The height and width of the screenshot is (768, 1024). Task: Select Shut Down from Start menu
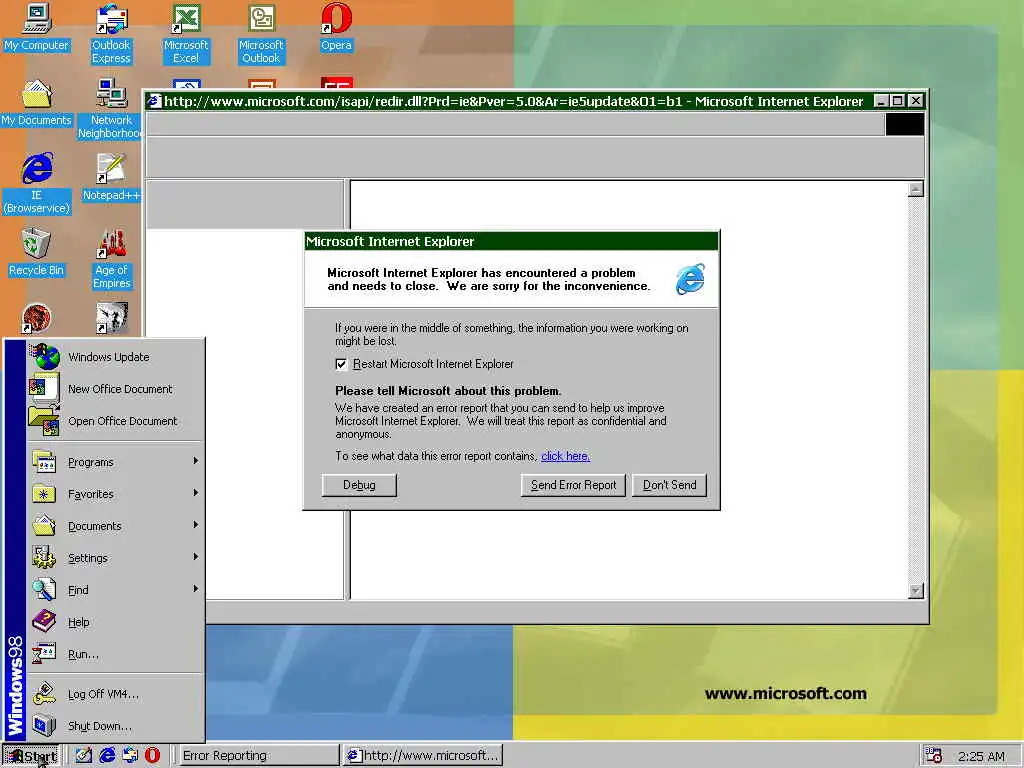click(x=115, y=726)
